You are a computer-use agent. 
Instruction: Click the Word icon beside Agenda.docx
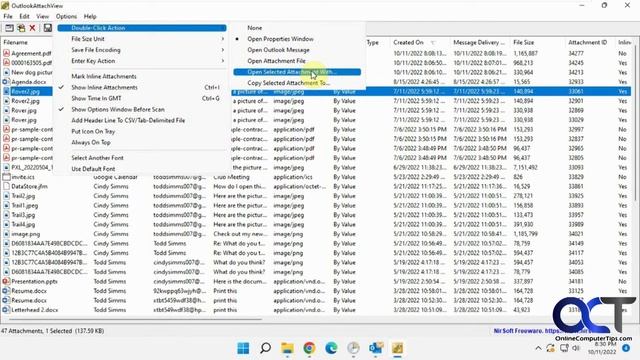(x=6, y=82)
